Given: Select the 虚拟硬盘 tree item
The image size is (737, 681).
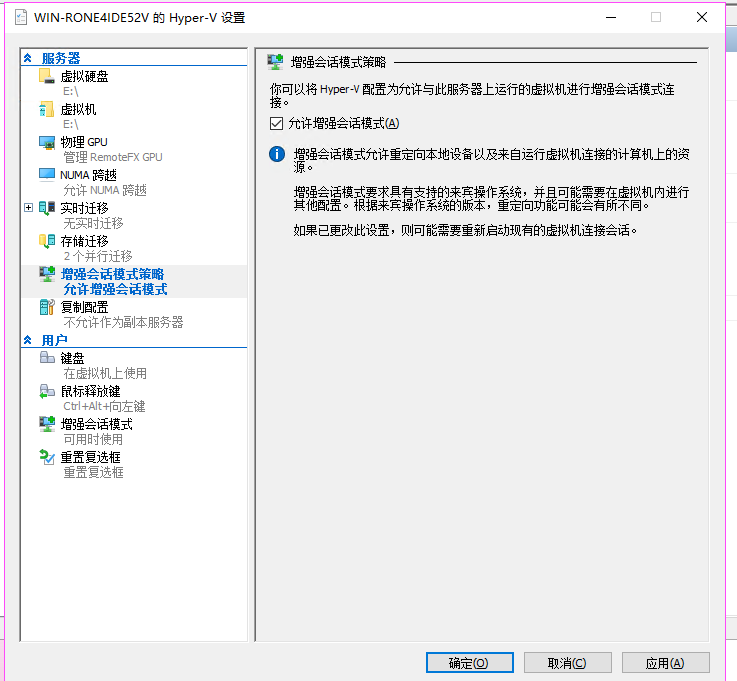Looking at the screenshot, I should (x=84, y=76).
